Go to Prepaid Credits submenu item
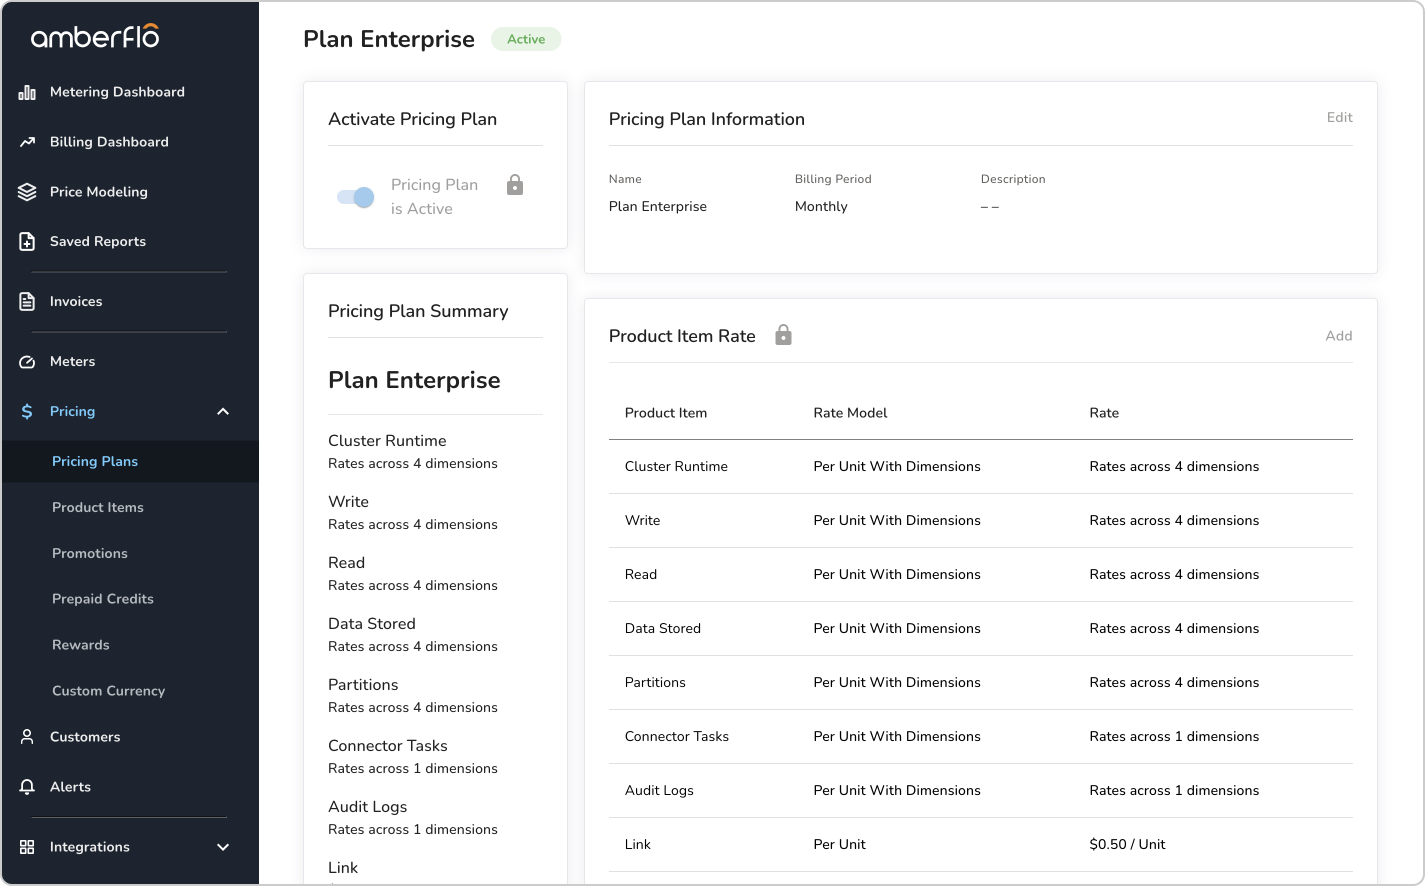Screen dimensions: 1425x886 103,599
